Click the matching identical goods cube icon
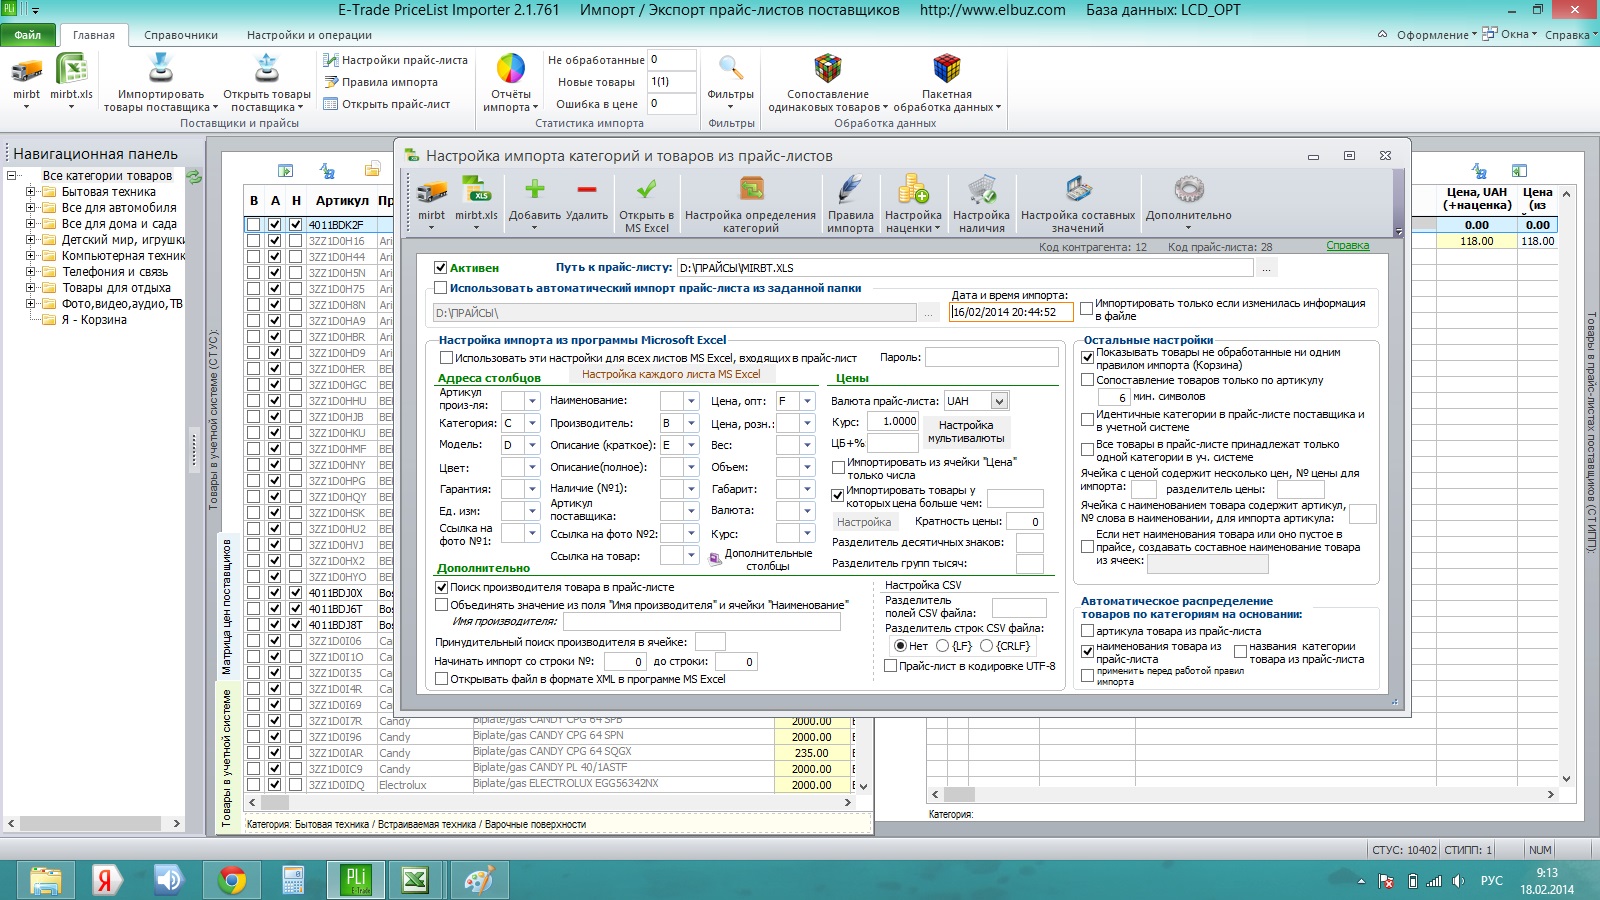Viewport: 1600px width, 900px height. tap(828, 69)
